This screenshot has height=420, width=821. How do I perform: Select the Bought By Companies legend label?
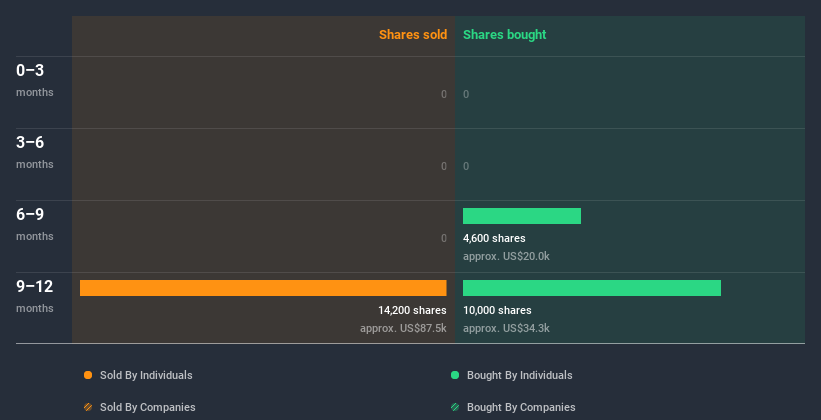(x=521, y=407)
